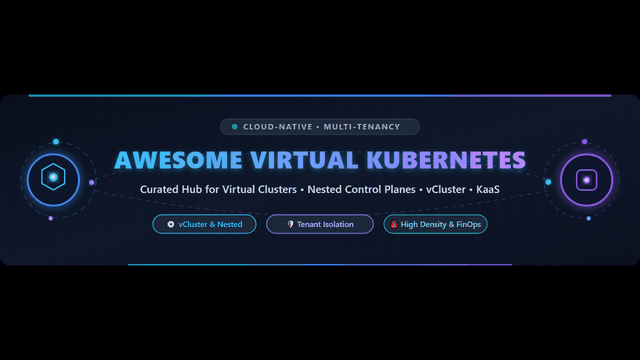Select the Tenant Isolation pill
Image resolution: width=640 pixels, height=360 pixels.
(x=320, y=224)
